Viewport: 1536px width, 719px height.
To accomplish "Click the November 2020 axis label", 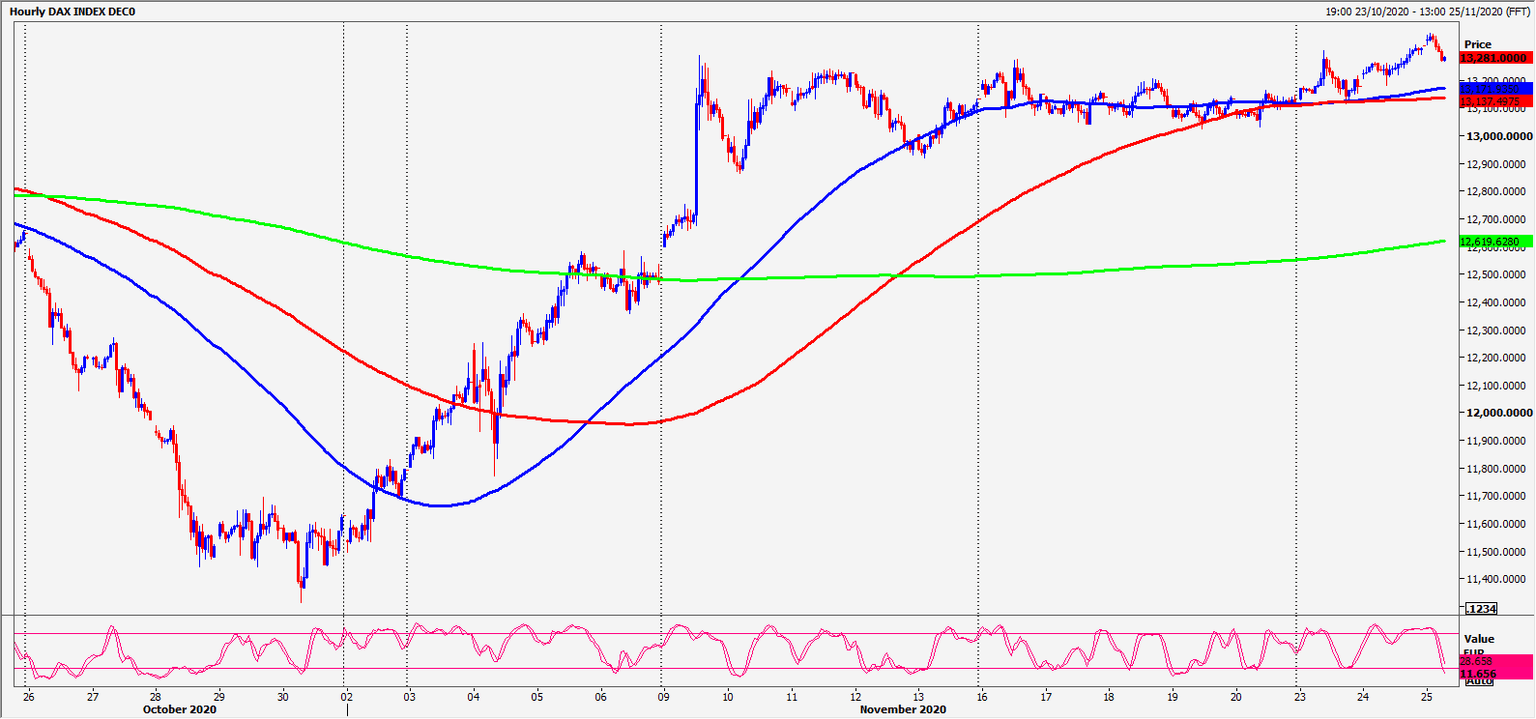I will pyautogui.click(x=903, y=710).
